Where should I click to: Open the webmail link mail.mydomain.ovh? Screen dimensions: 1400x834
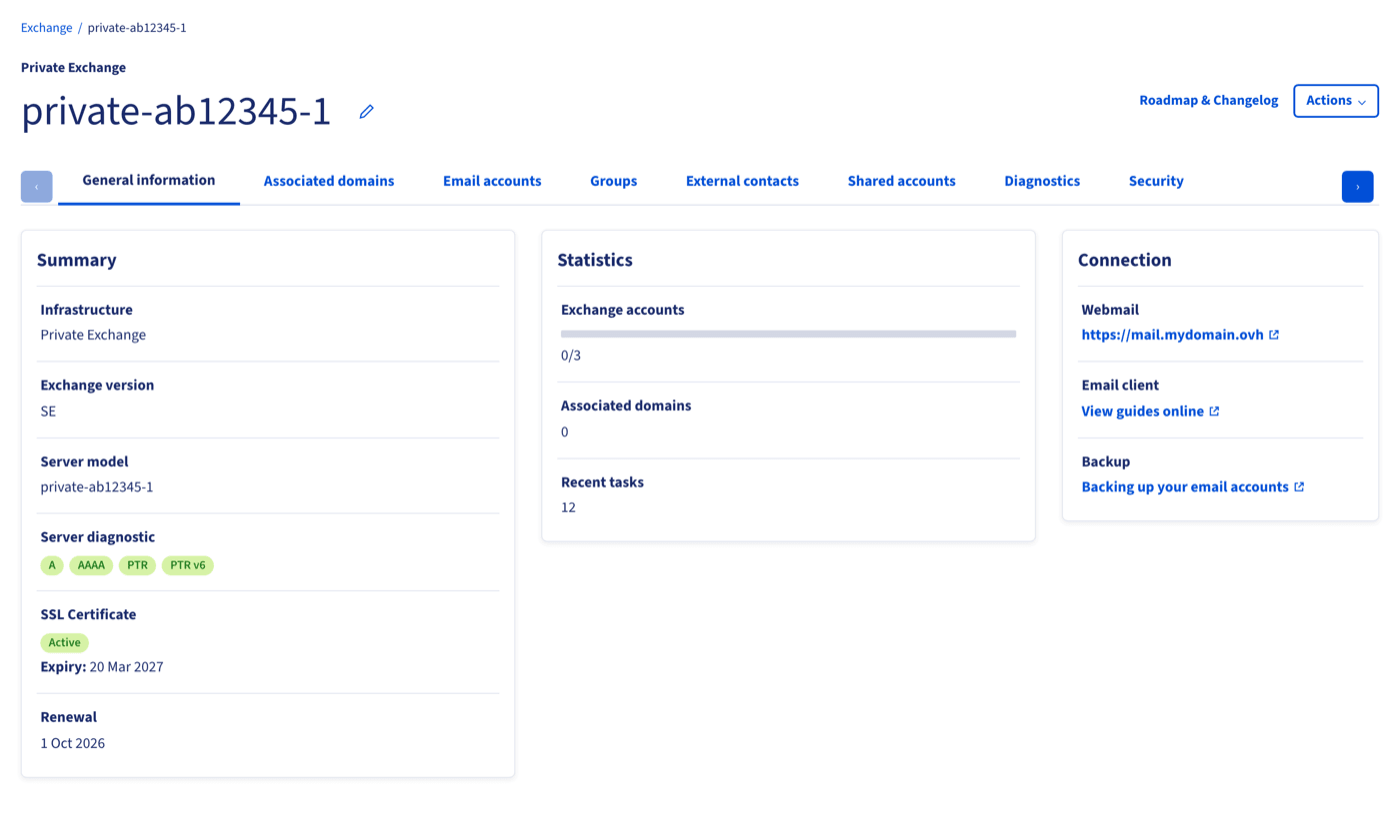click(1180, 335)
